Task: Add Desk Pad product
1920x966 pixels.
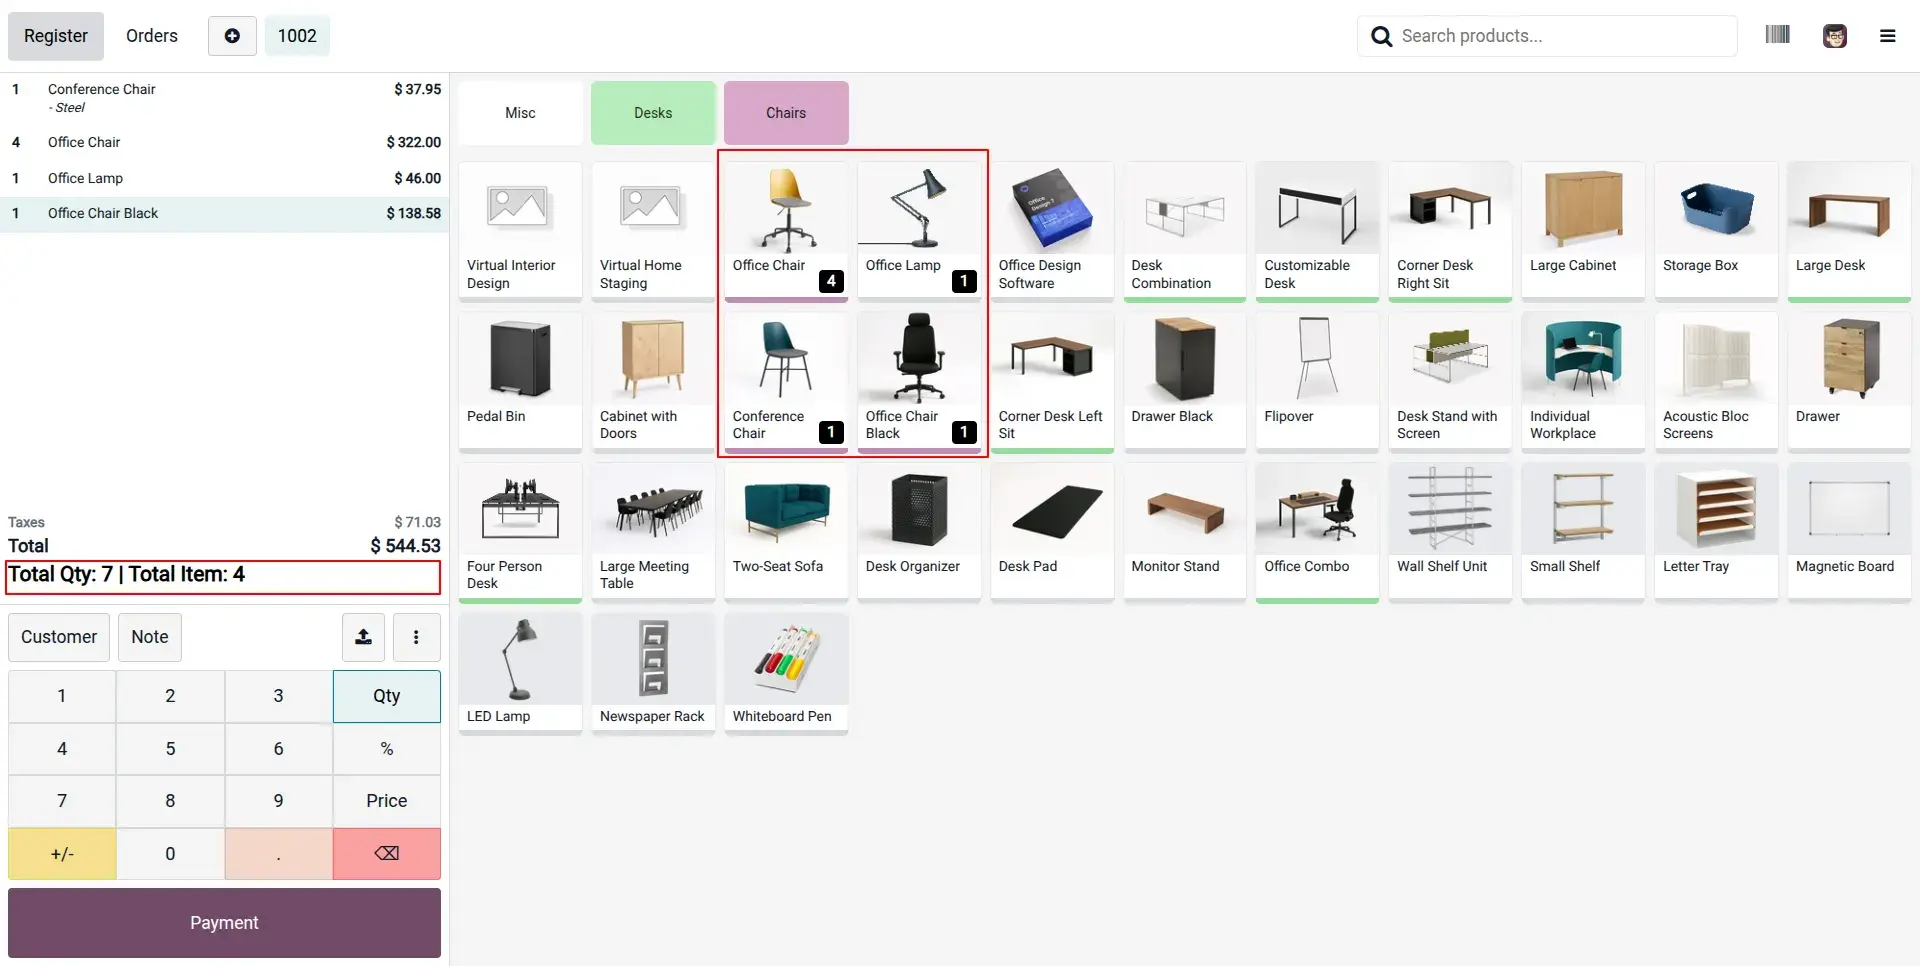Action: (1052, 532)
